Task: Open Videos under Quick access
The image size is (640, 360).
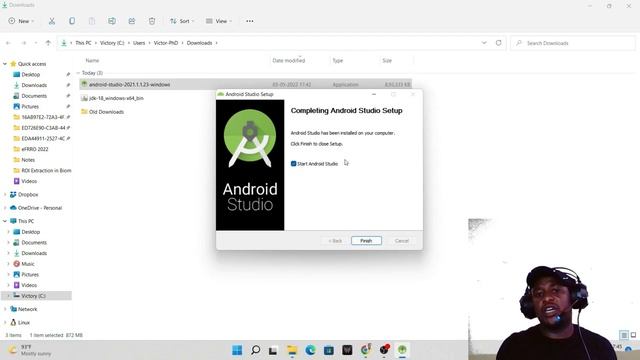Action: 29,181
